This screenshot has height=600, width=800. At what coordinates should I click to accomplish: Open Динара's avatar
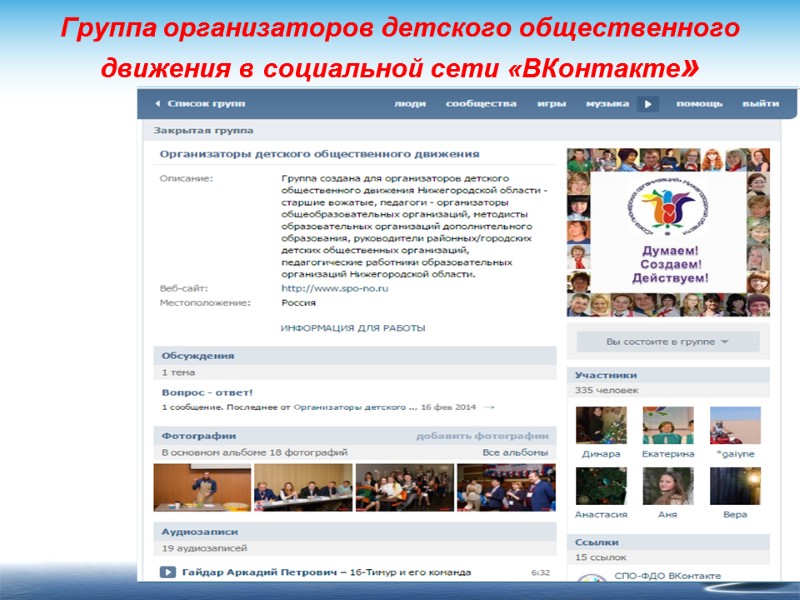(x=601, y=425)
